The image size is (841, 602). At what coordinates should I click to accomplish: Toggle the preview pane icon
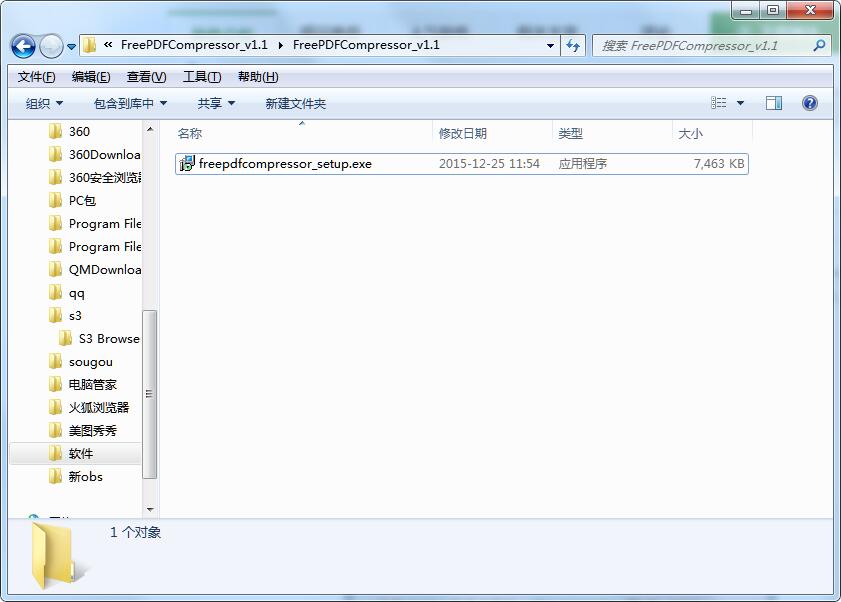[x=773, y=103]
